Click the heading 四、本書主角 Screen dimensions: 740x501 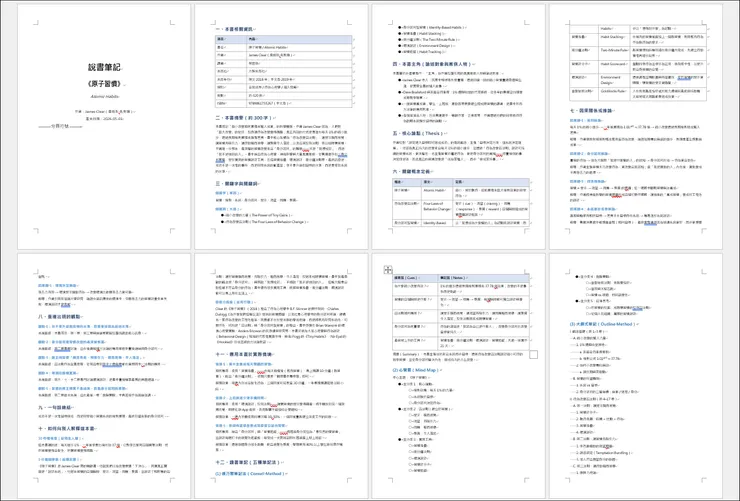click(434, 64)
